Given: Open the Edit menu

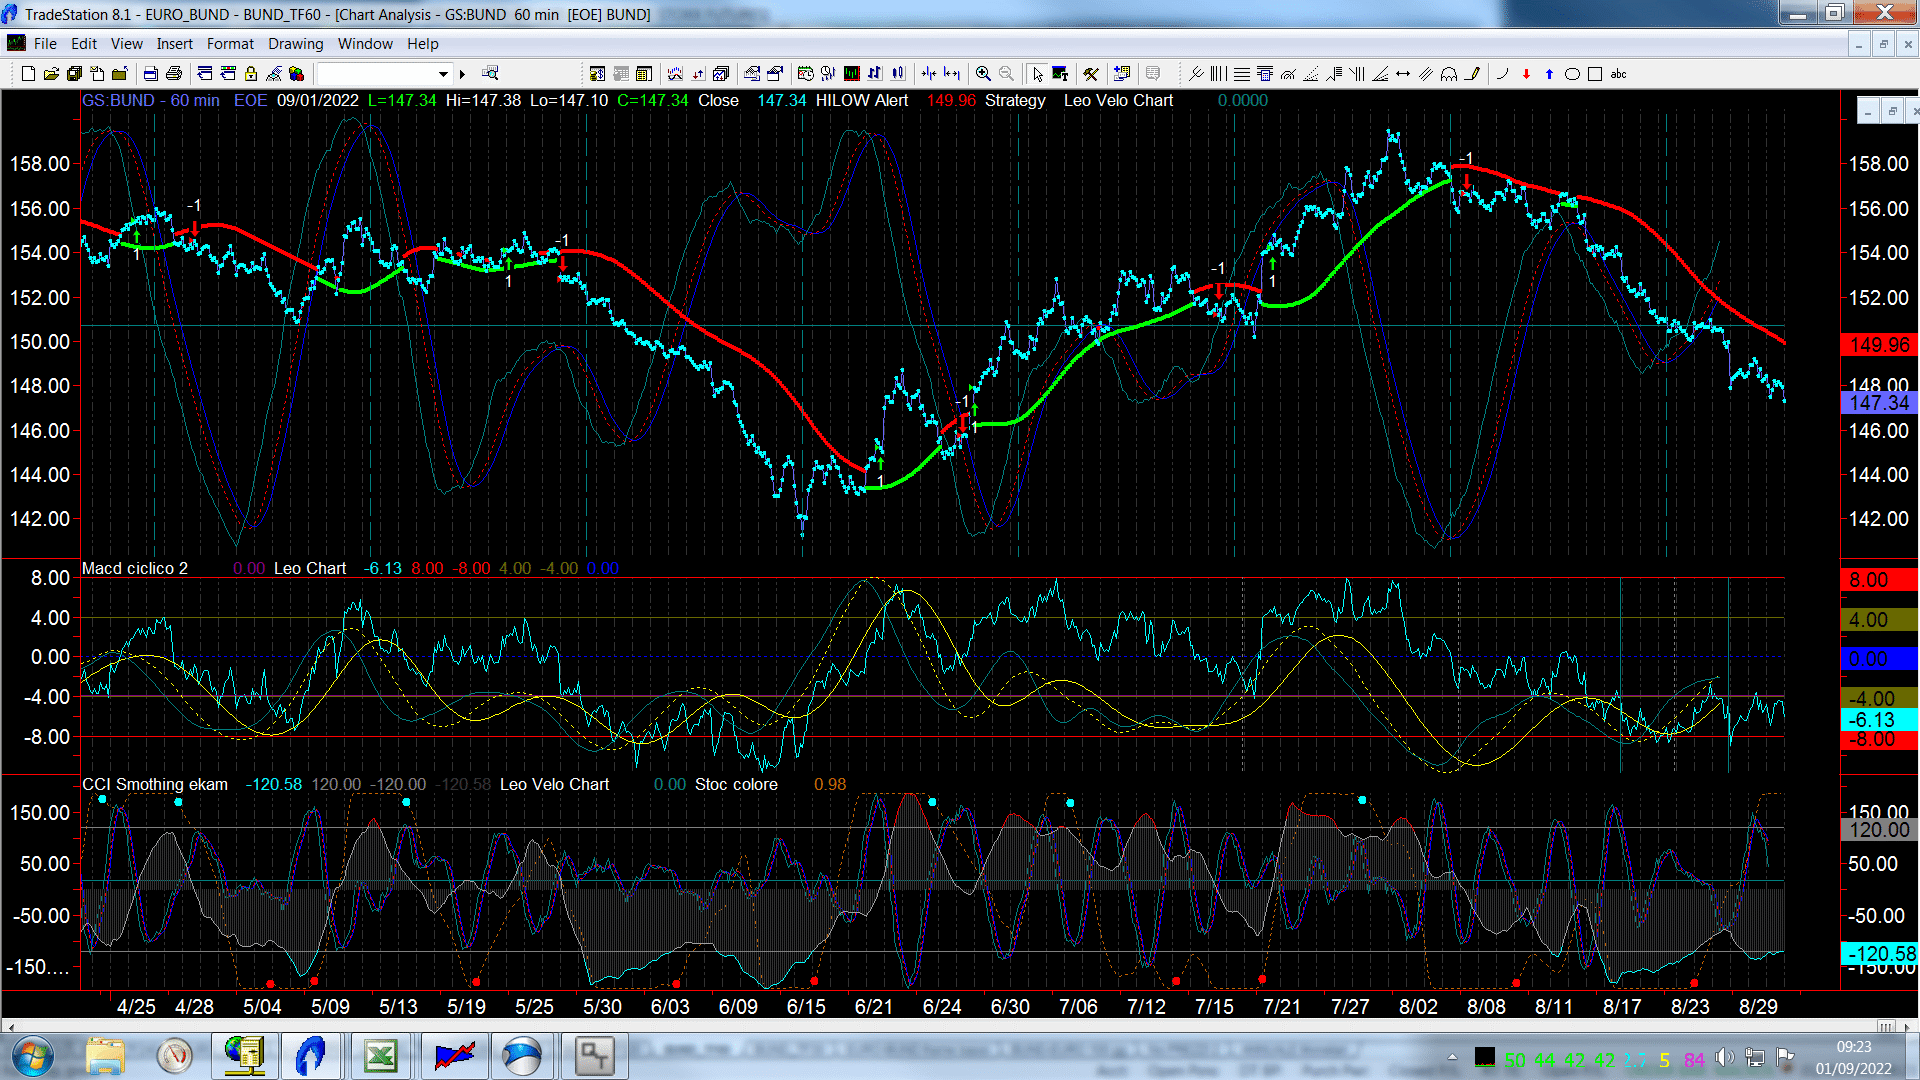Looking at the screenshot, I should pyautogui.click(x=84, y=44).
